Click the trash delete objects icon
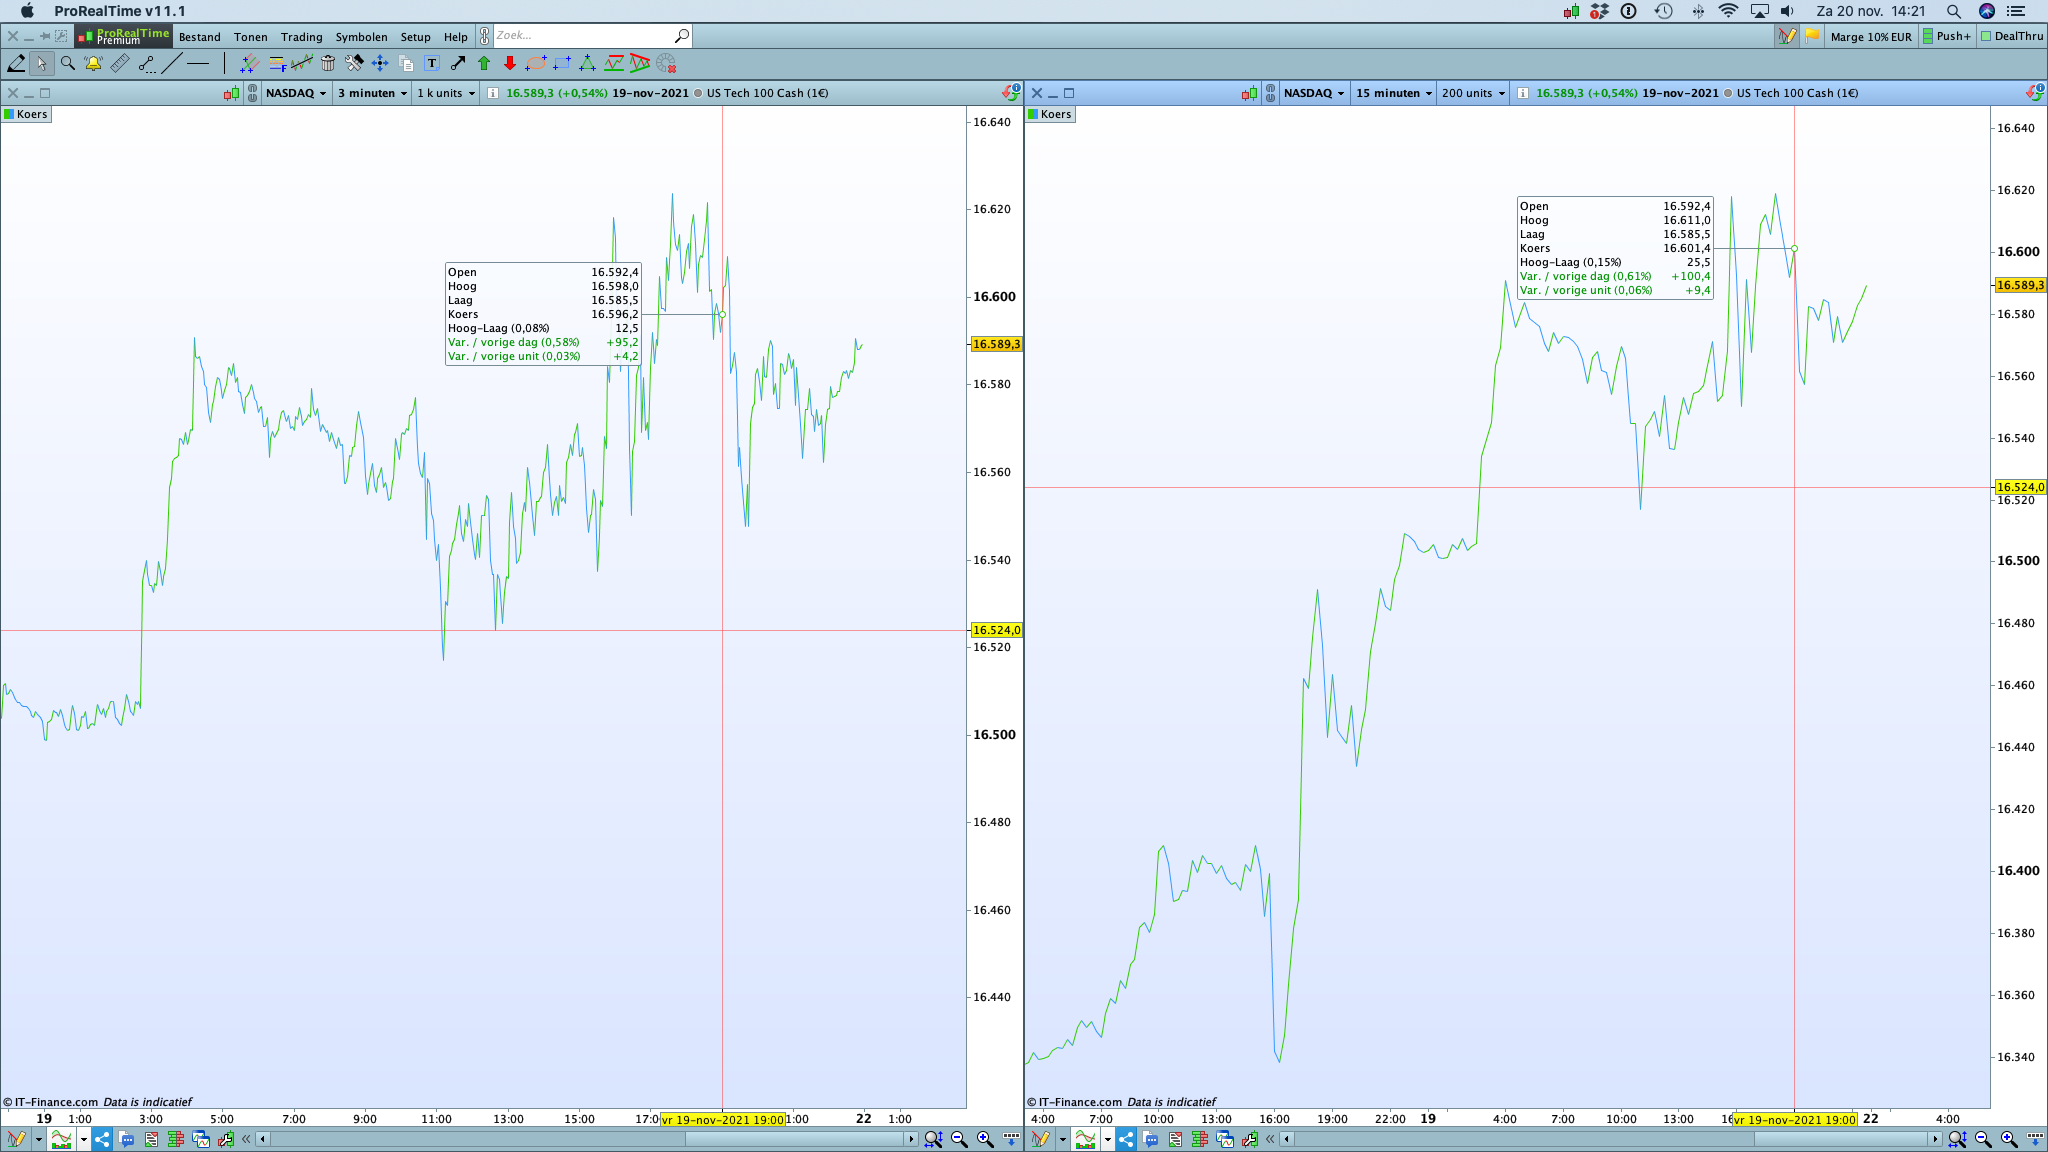Image resolution: width=2048 pixels, height=1152 pixels. pos(328,64)
